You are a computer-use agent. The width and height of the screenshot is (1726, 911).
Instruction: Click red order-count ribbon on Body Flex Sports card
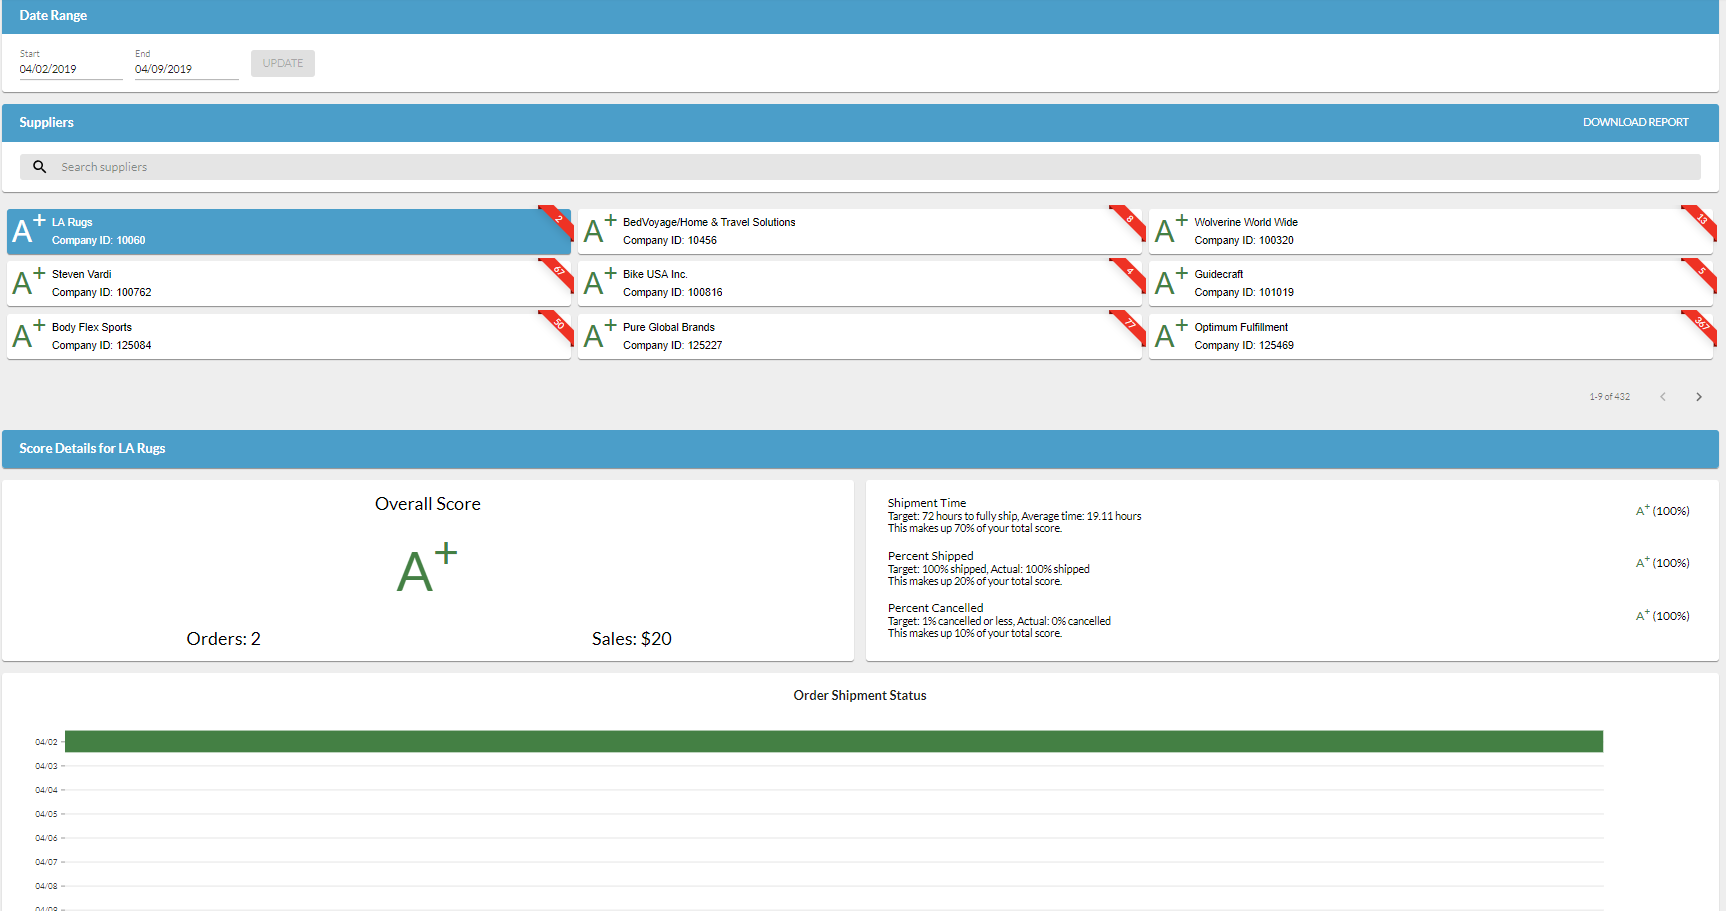pos(558,325)
